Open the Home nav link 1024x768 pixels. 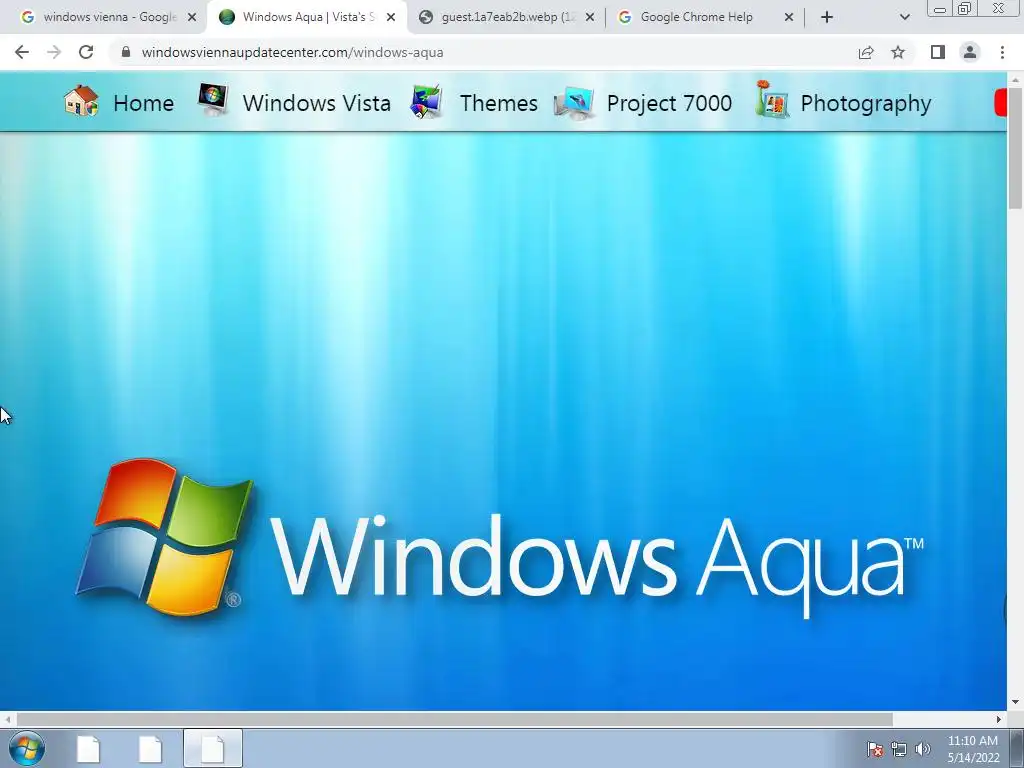point(144,103)
